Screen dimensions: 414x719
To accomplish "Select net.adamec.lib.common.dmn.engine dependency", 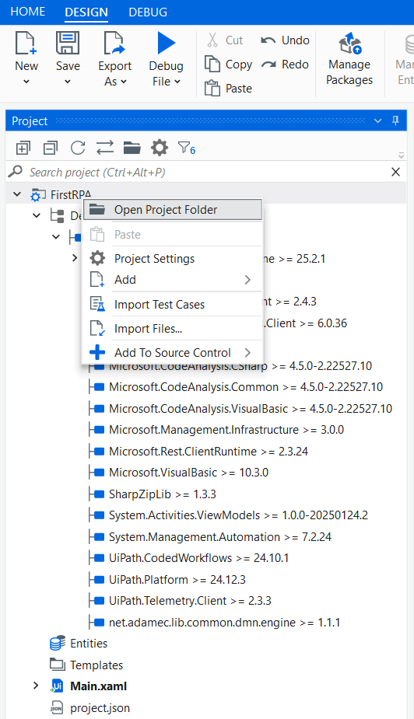I will tap(225, 622).
